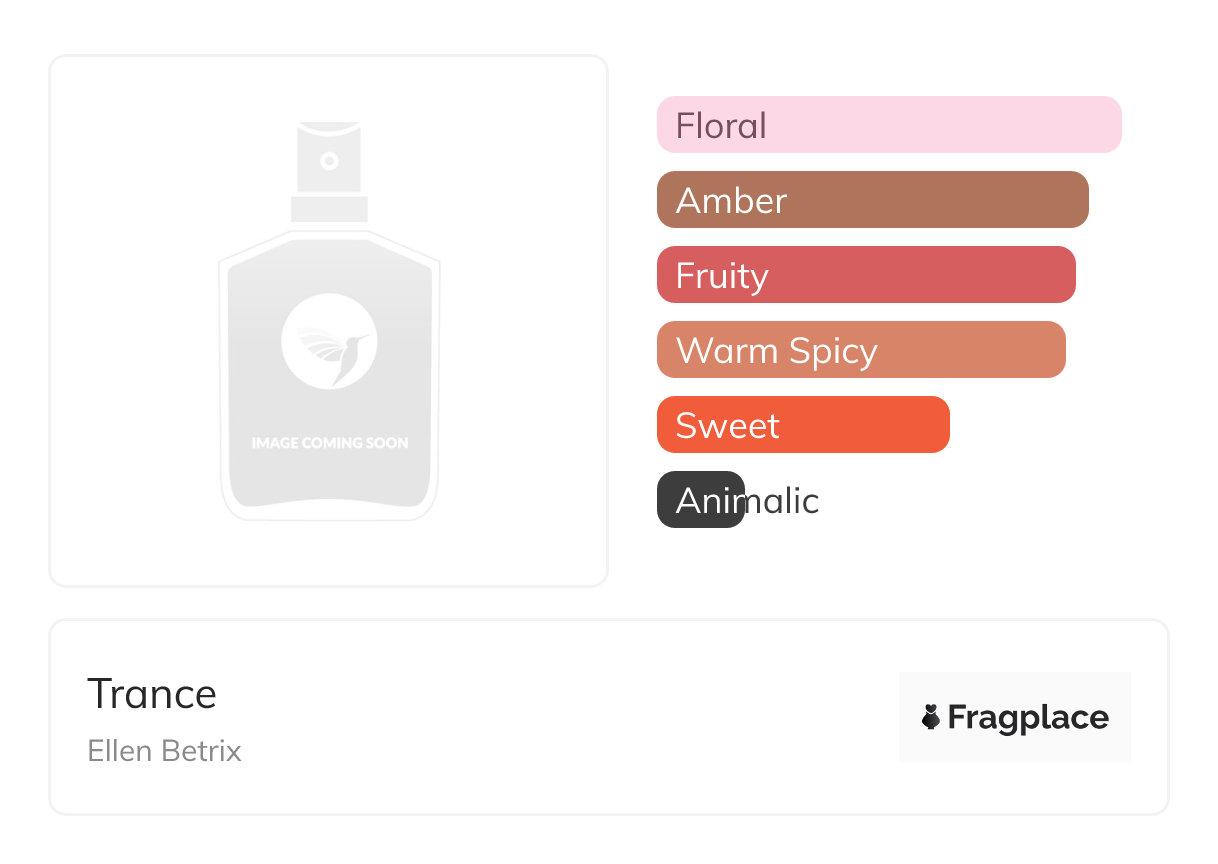Click the spray nozzle atop the bottle
The width and height of the screenshot is (1218, 864).
coord(329,157)
